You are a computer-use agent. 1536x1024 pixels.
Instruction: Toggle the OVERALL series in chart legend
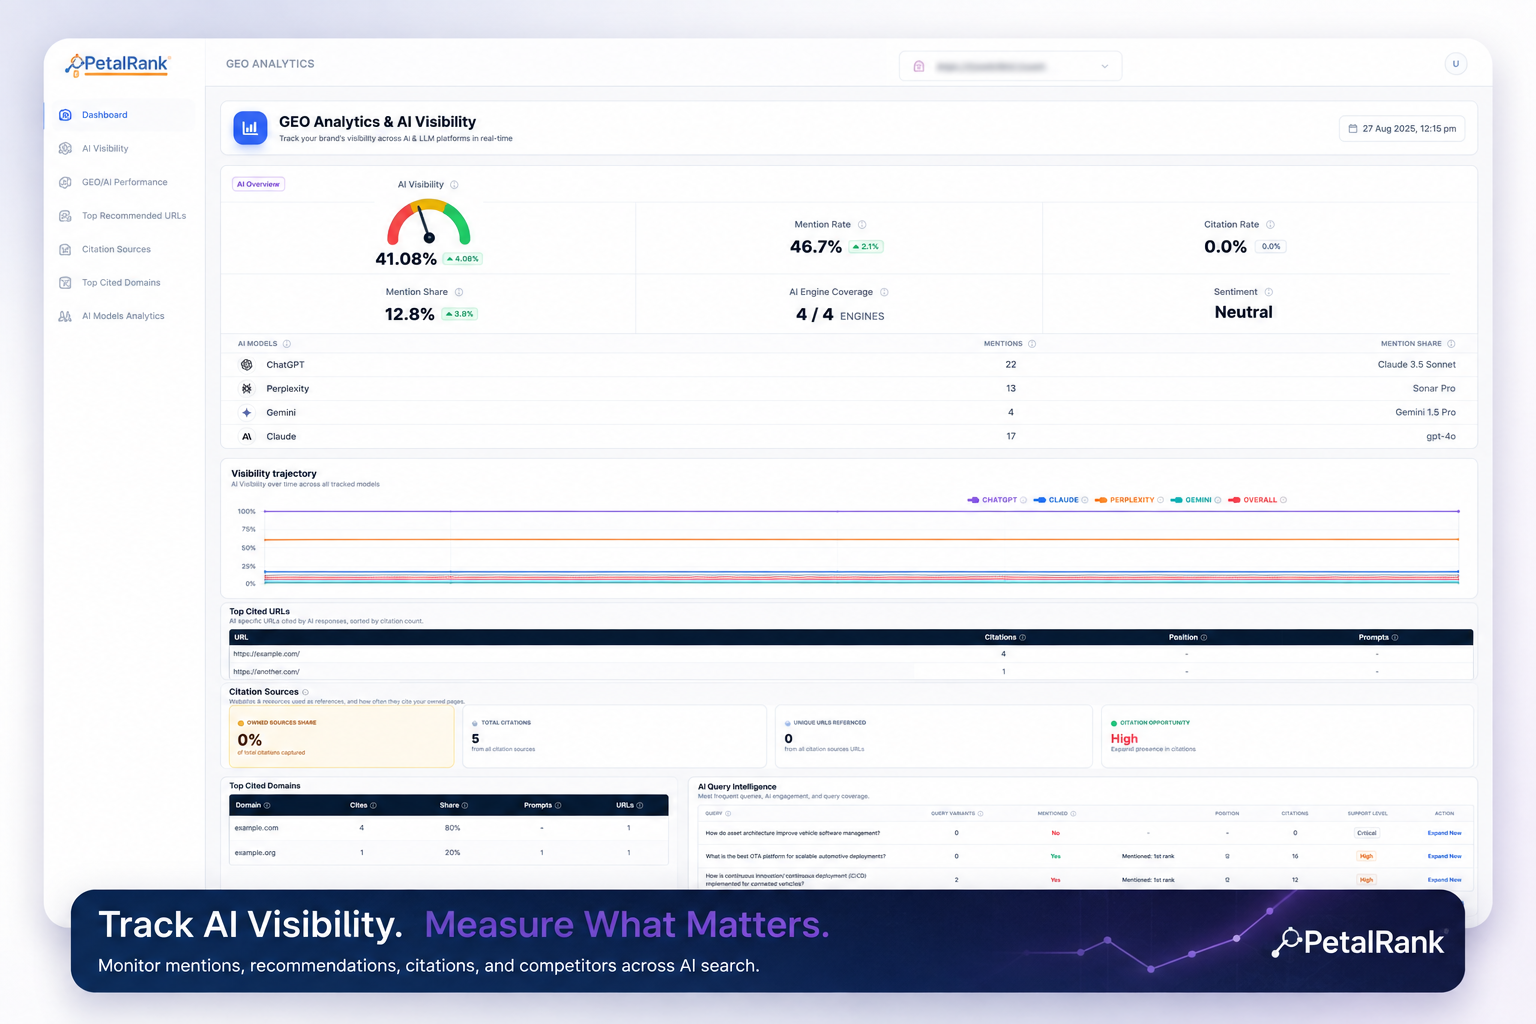click(1253, 500)
